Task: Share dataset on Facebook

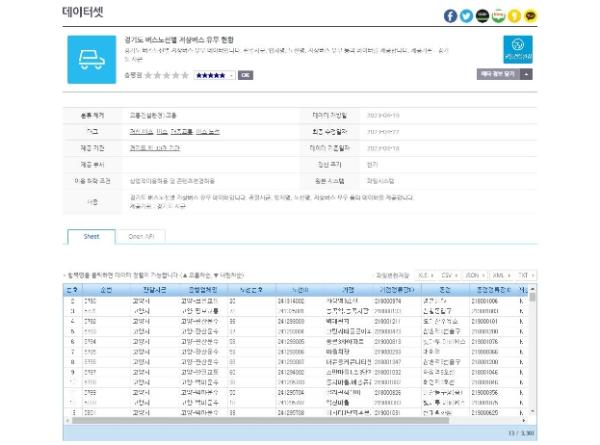Action: pyautogui.click(x=451, y=16)
